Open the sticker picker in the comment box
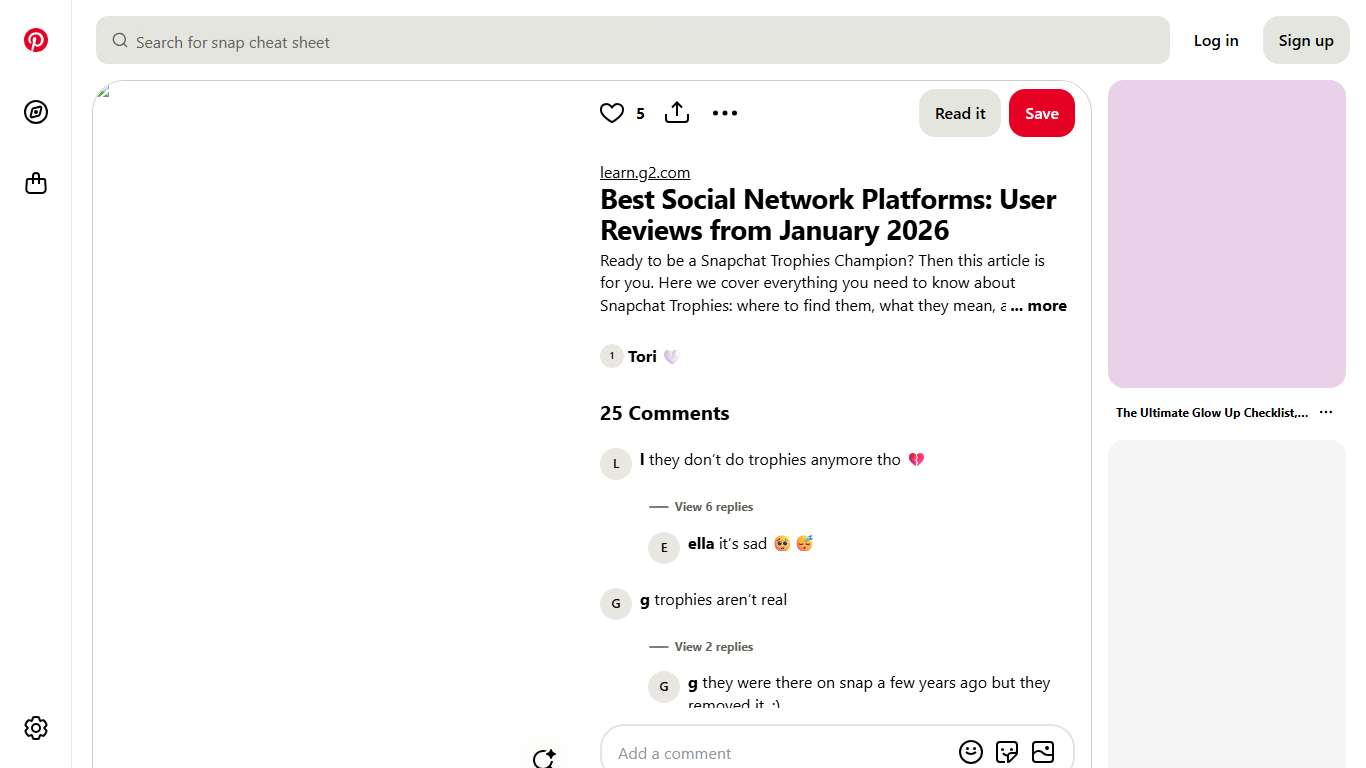The height and width of the screenshot is (768, 1366). click(x=1006, y=751)
